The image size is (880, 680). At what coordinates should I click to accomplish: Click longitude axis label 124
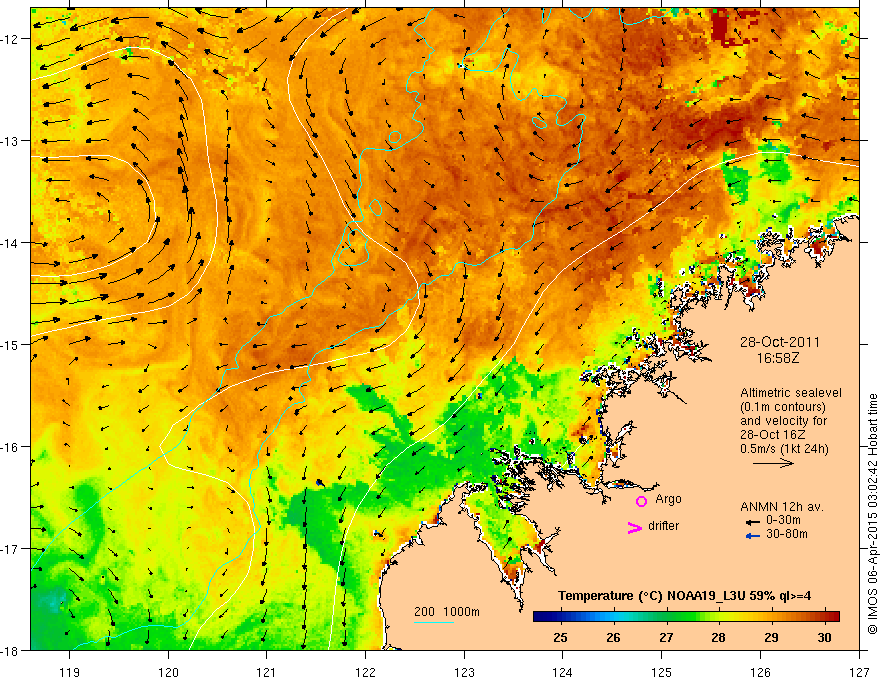click(563, 672)
